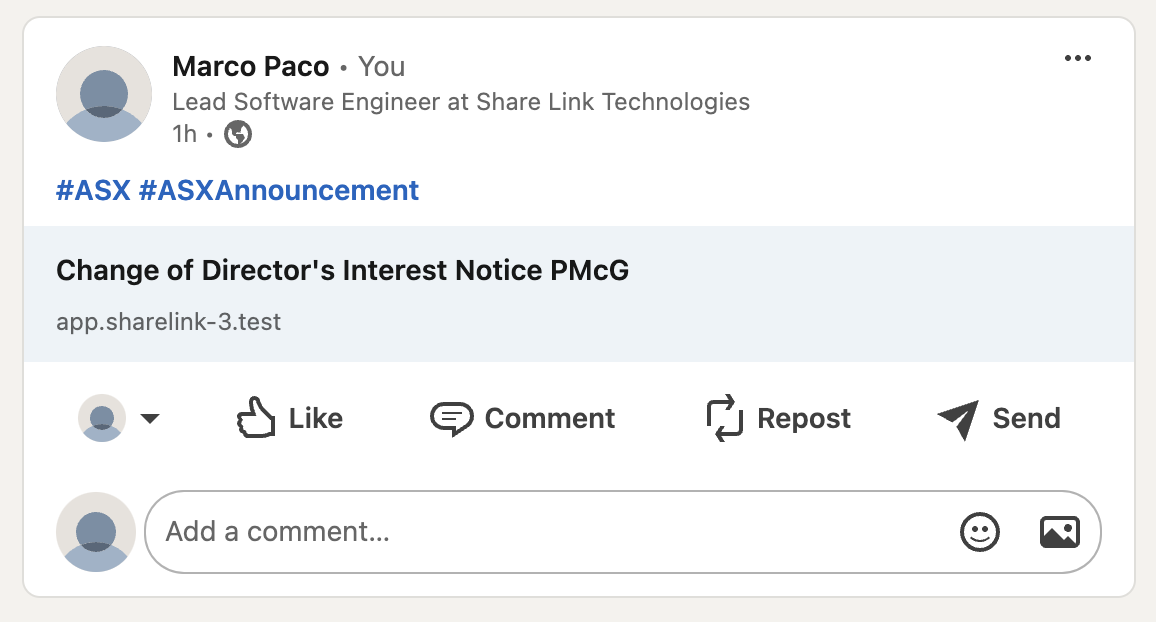This screenshot has height=622, width=1156.
Task: Click the app.sharelink-3.test source text
Action: tap(169, 321)
